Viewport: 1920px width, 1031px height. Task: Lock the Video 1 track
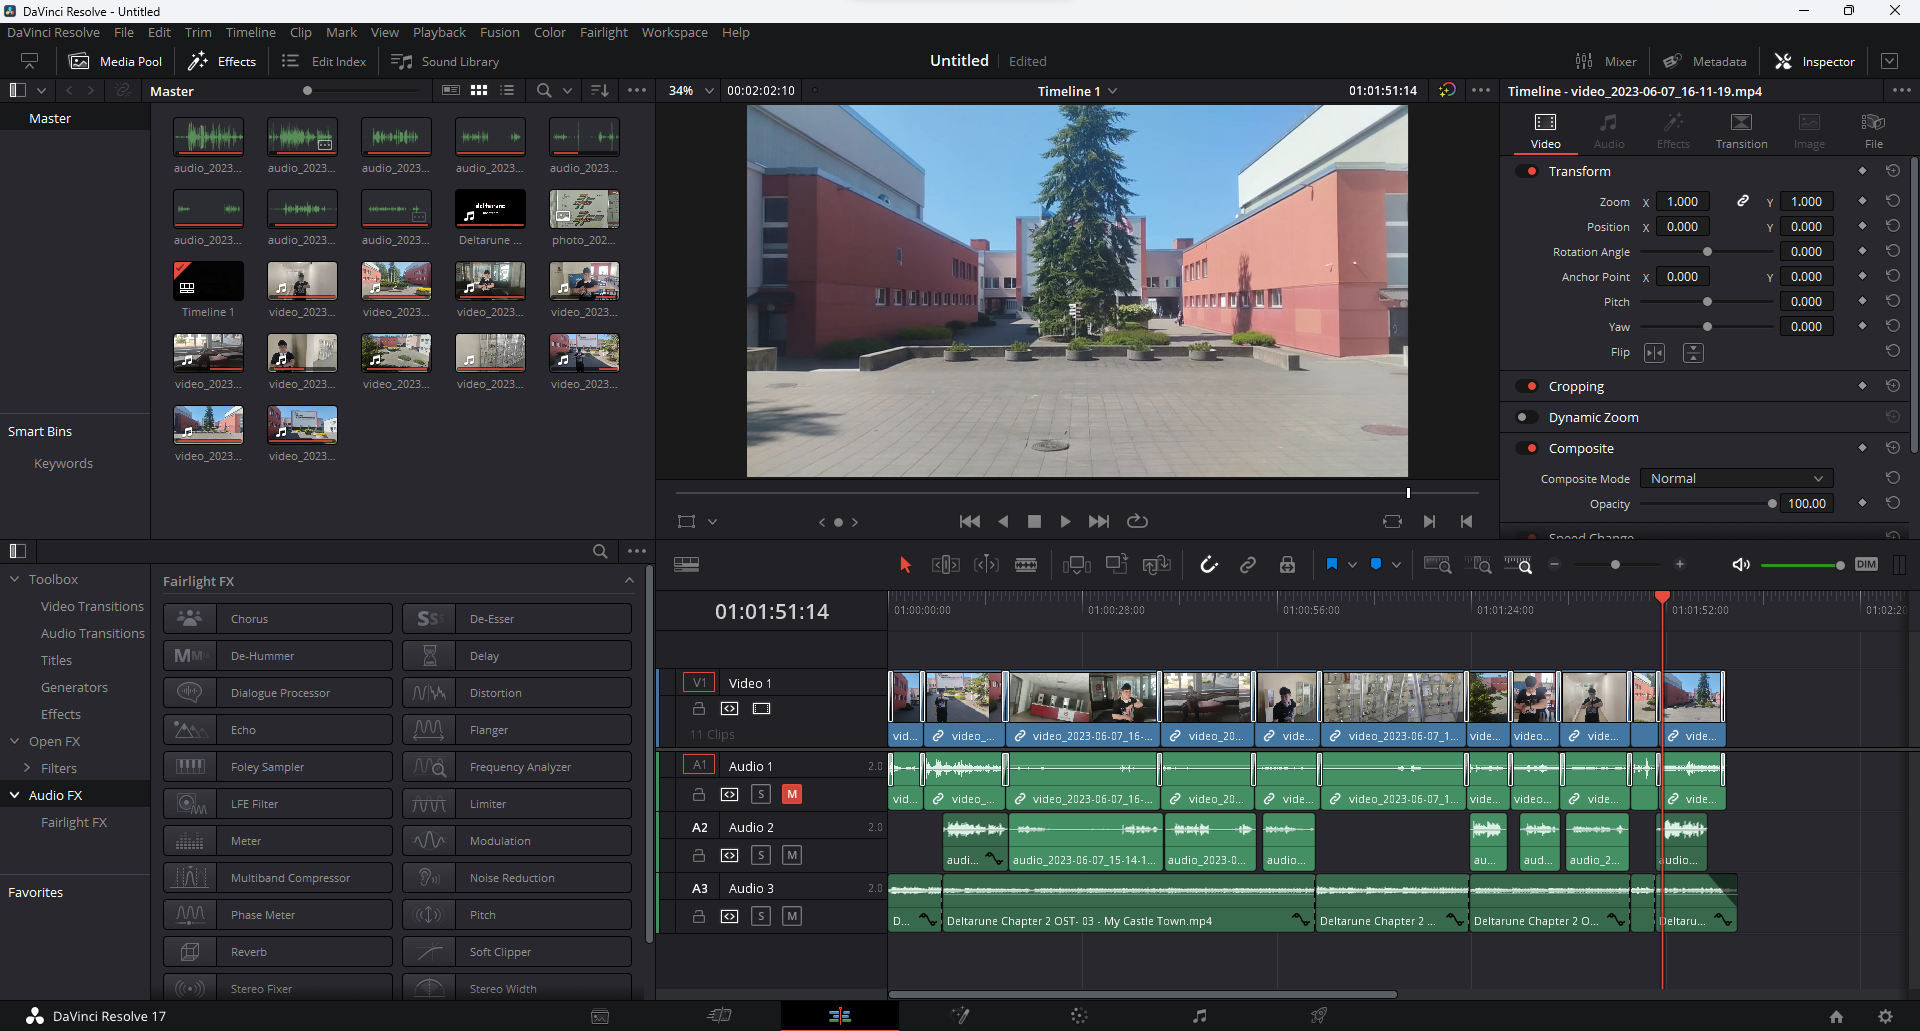point(699,708)
